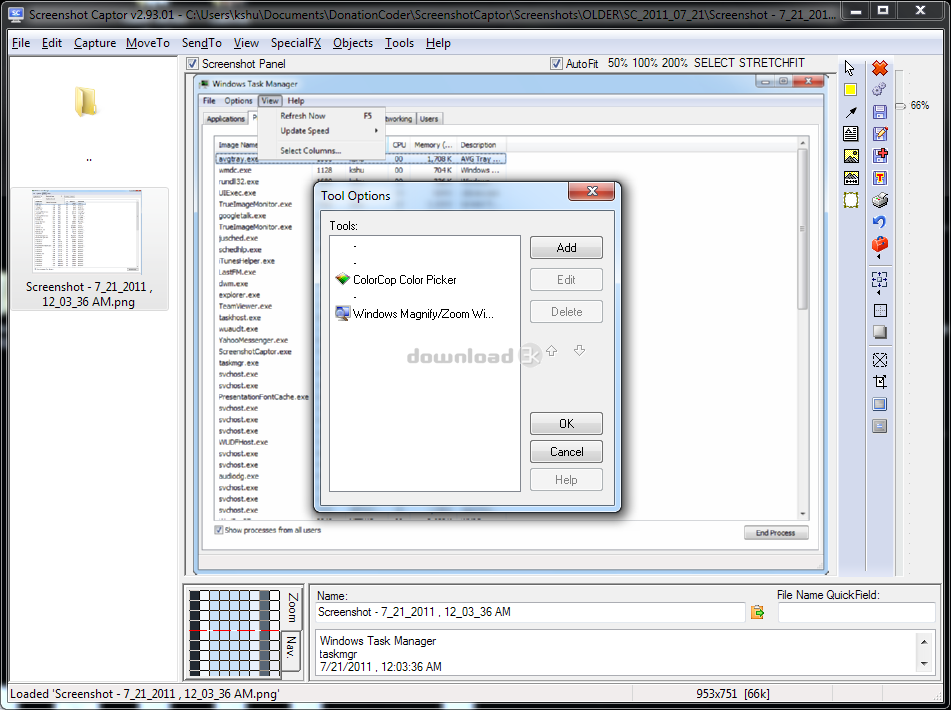The height and width of the screenshot is (710, 951).
Task: Expand the arrow below the blue-arrows square icon
Action: (879, 293)
